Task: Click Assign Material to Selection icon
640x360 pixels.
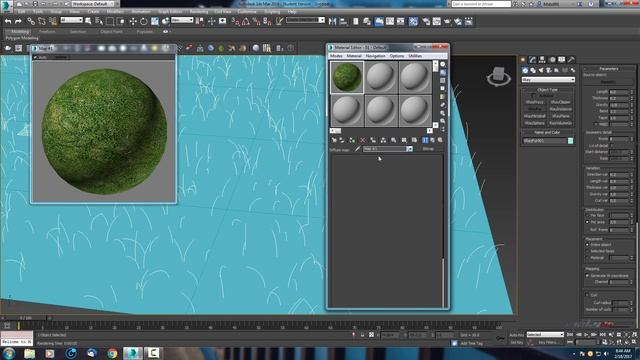Action: point(352,140)
